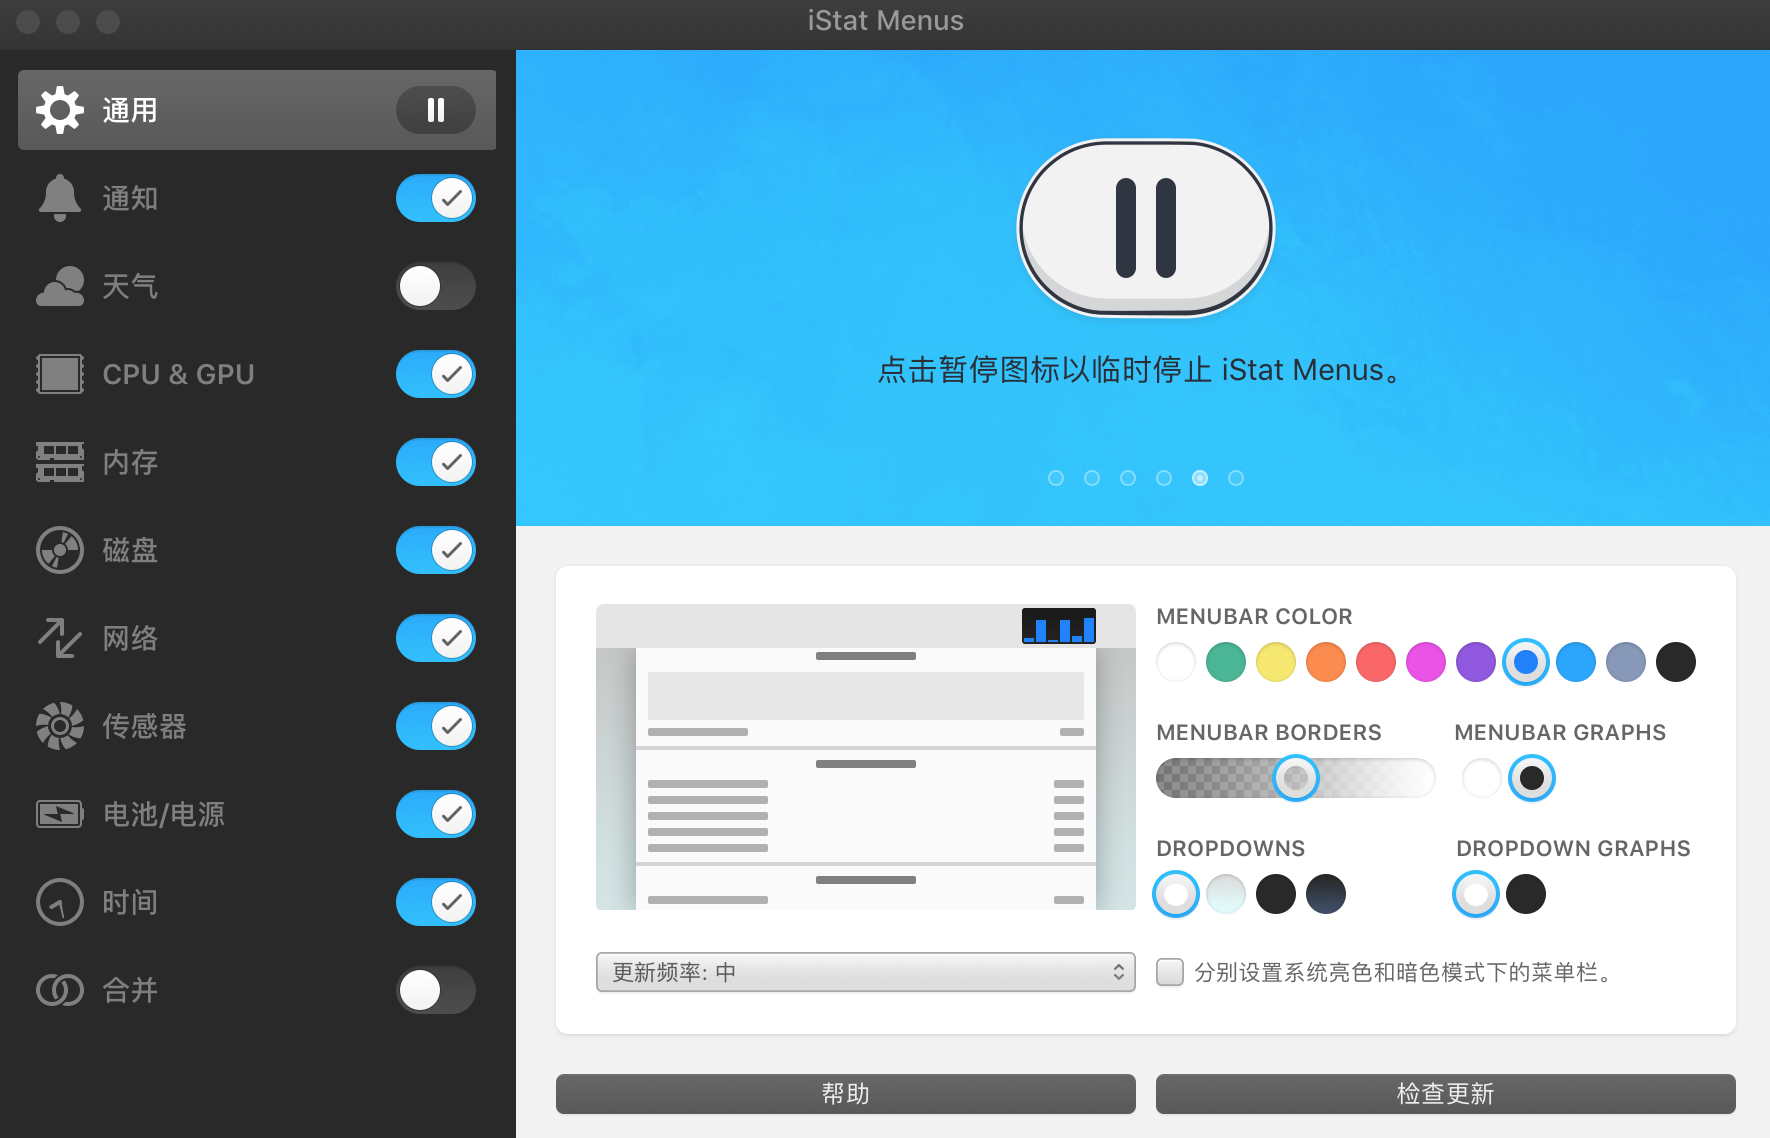This screenshot has width=1770, height=1138.
Task: Pick the purple menubar color swatch
Action: coord(1476,662)
